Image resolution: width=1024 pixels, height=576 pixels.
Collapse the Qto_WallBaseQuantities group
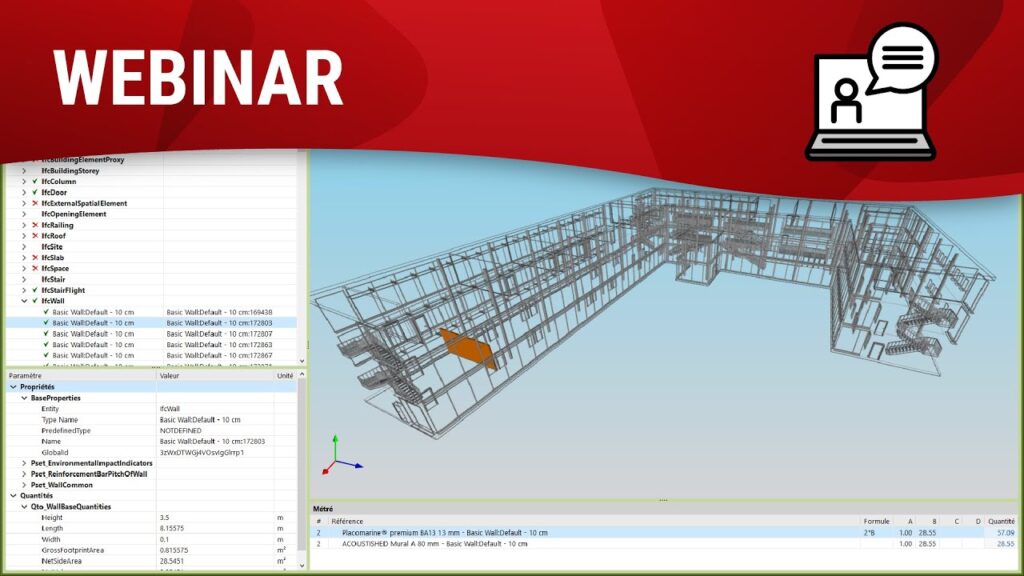[x=24, y=507]
